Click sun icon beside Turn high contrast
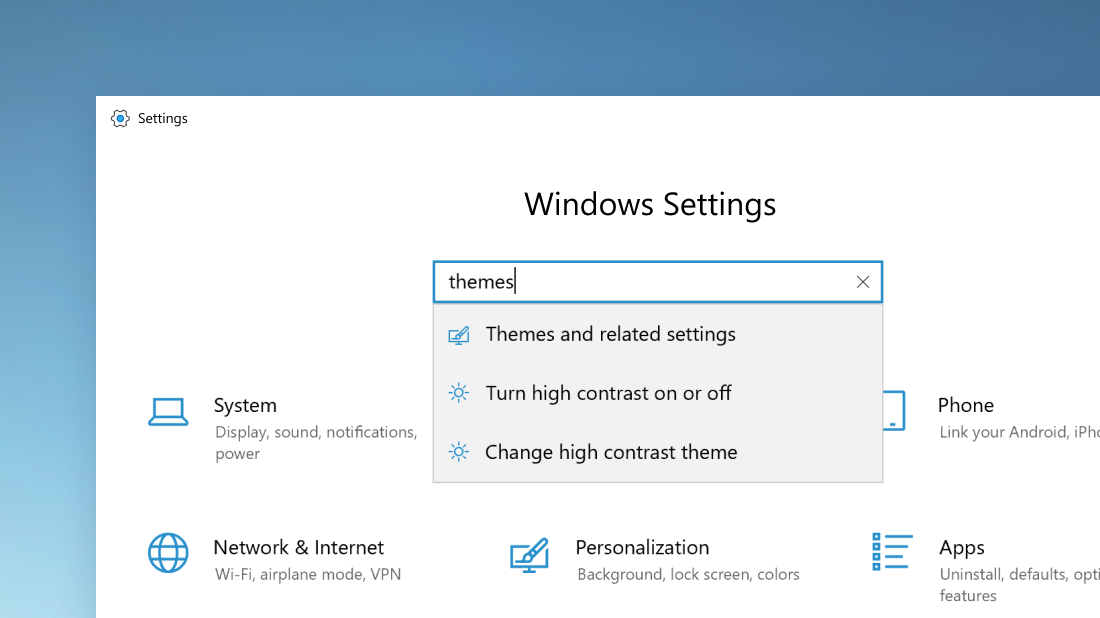The height and width of the screenshot is (618, 1100). pyautogui.click(x=459, y=393)
